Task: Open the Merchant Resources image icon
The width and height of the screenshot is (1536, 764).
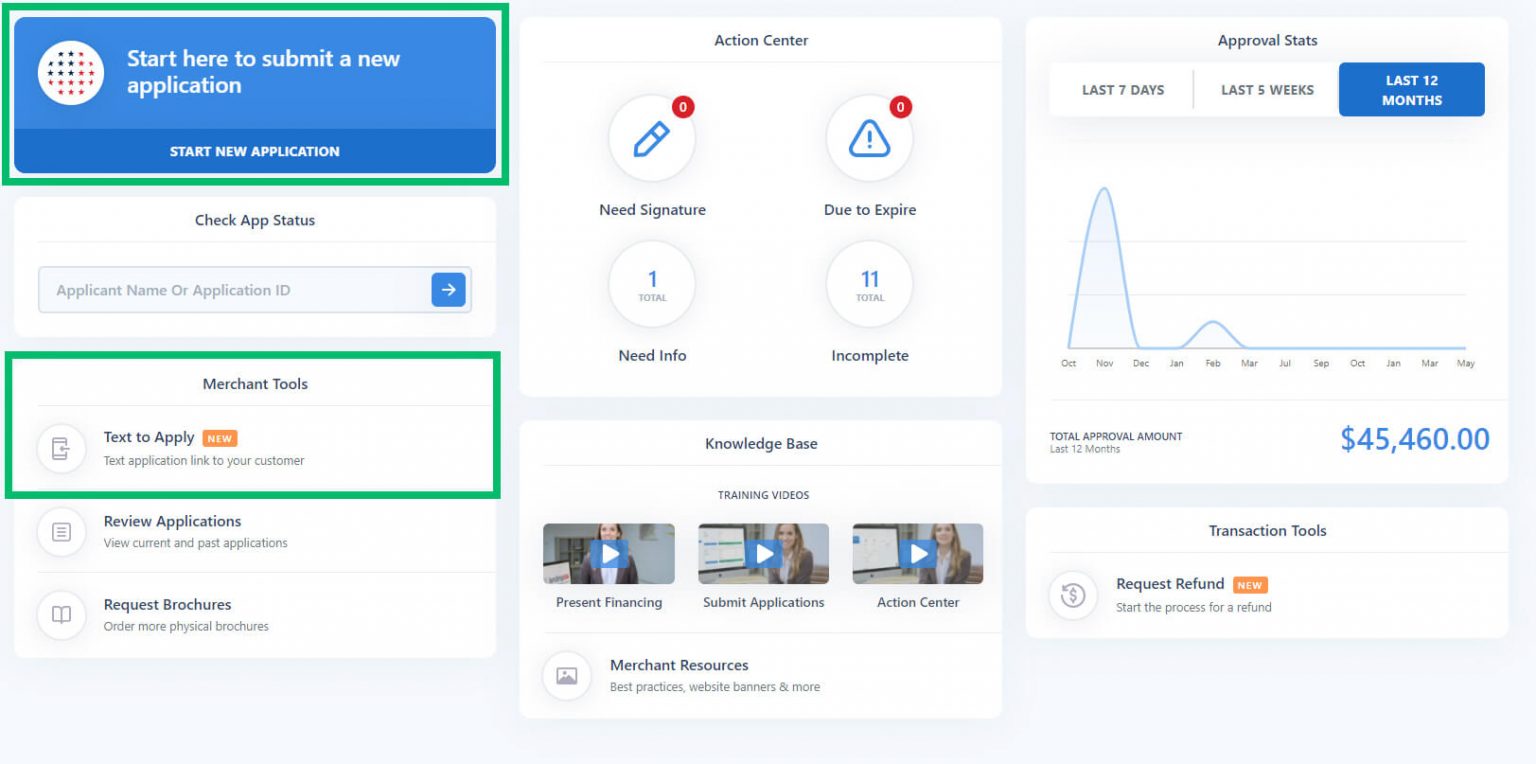Action: click(x=567, y=676)
